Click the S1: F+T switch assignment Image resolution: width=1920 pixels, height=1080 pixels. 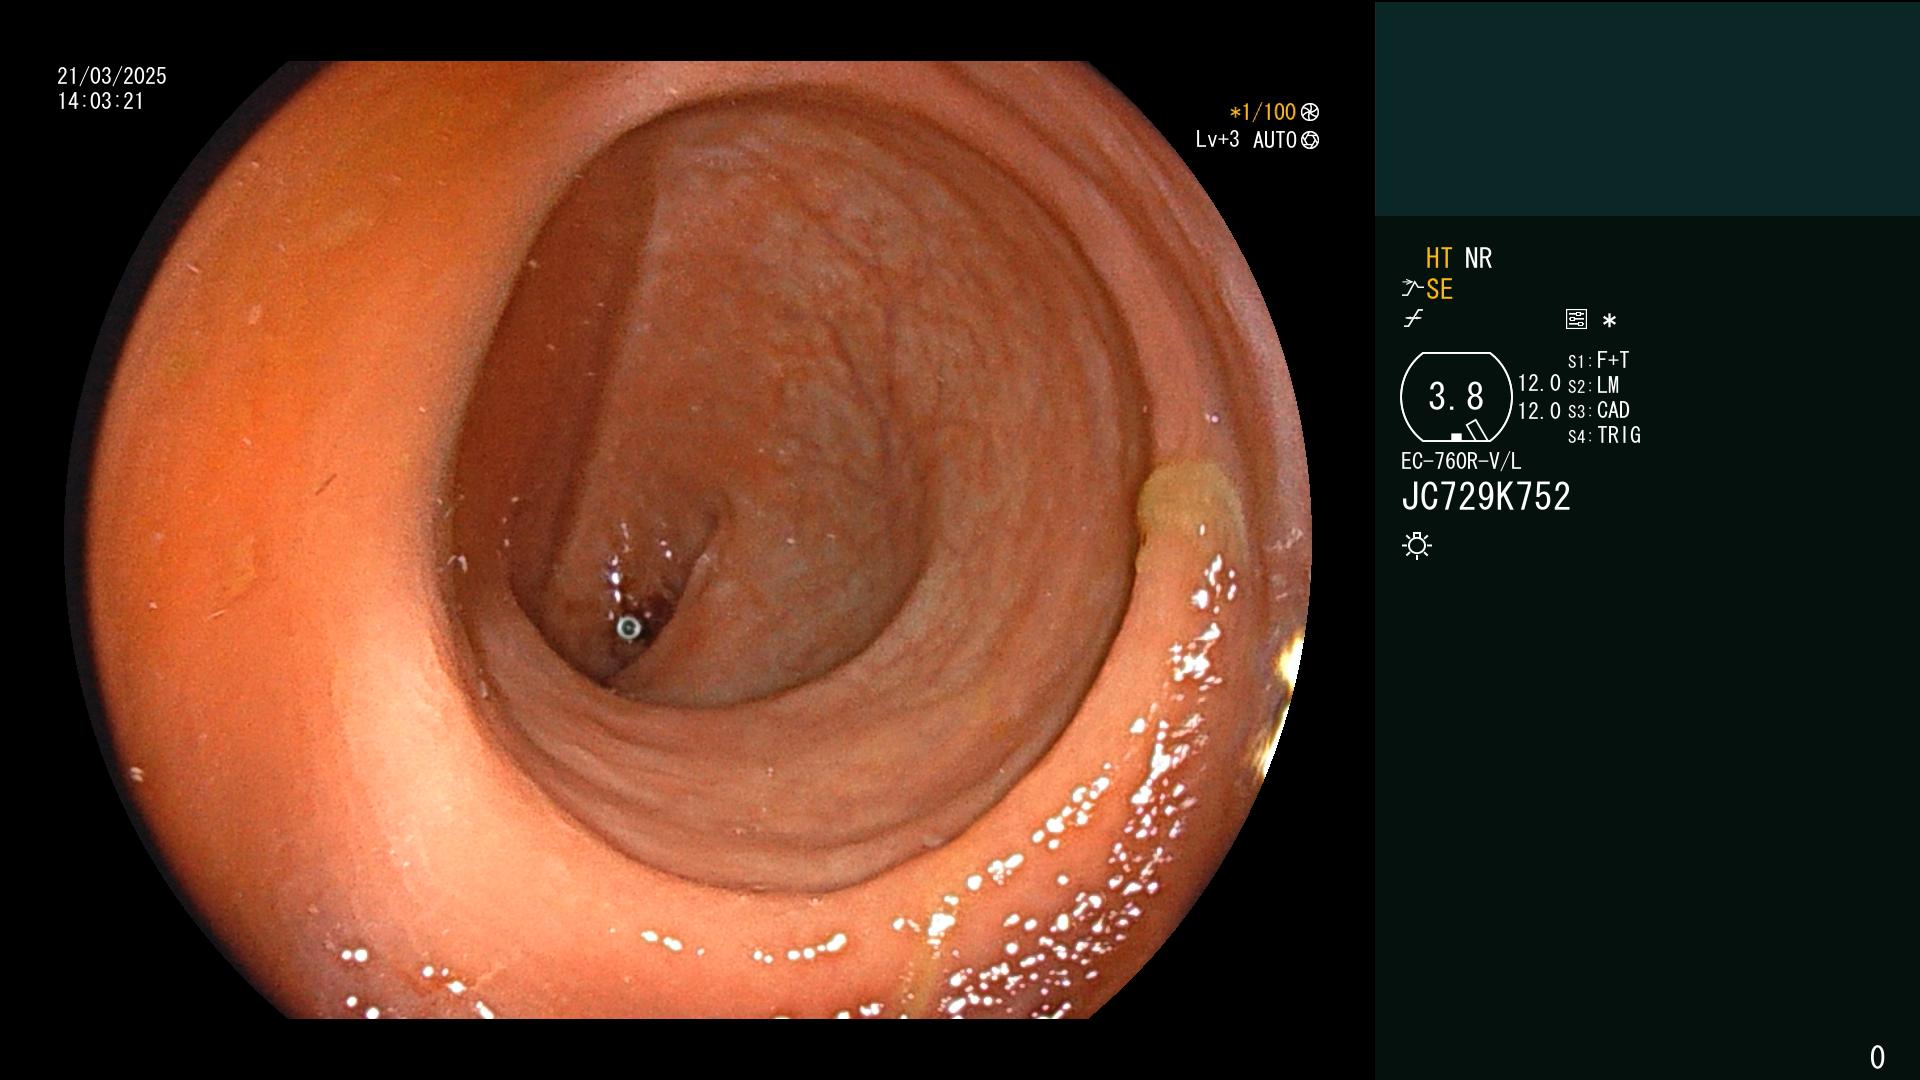[1598, 360]
